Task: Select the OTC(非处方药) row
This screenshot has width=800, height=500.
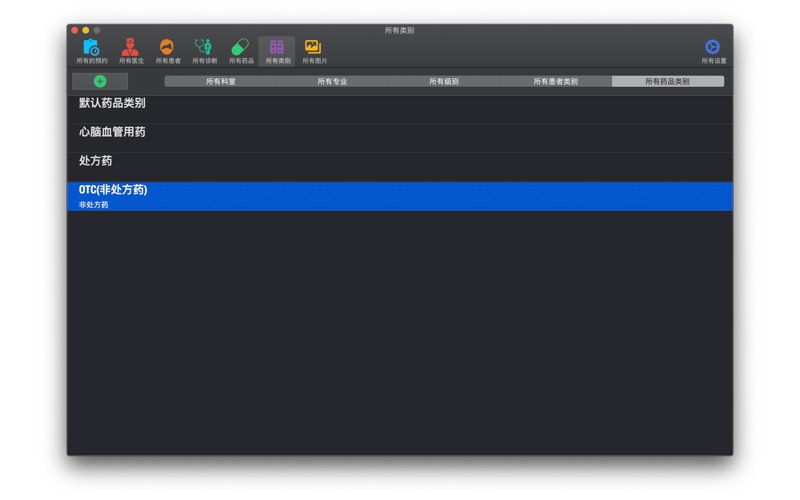Action: pyautogui.click(x=400, y=196)
